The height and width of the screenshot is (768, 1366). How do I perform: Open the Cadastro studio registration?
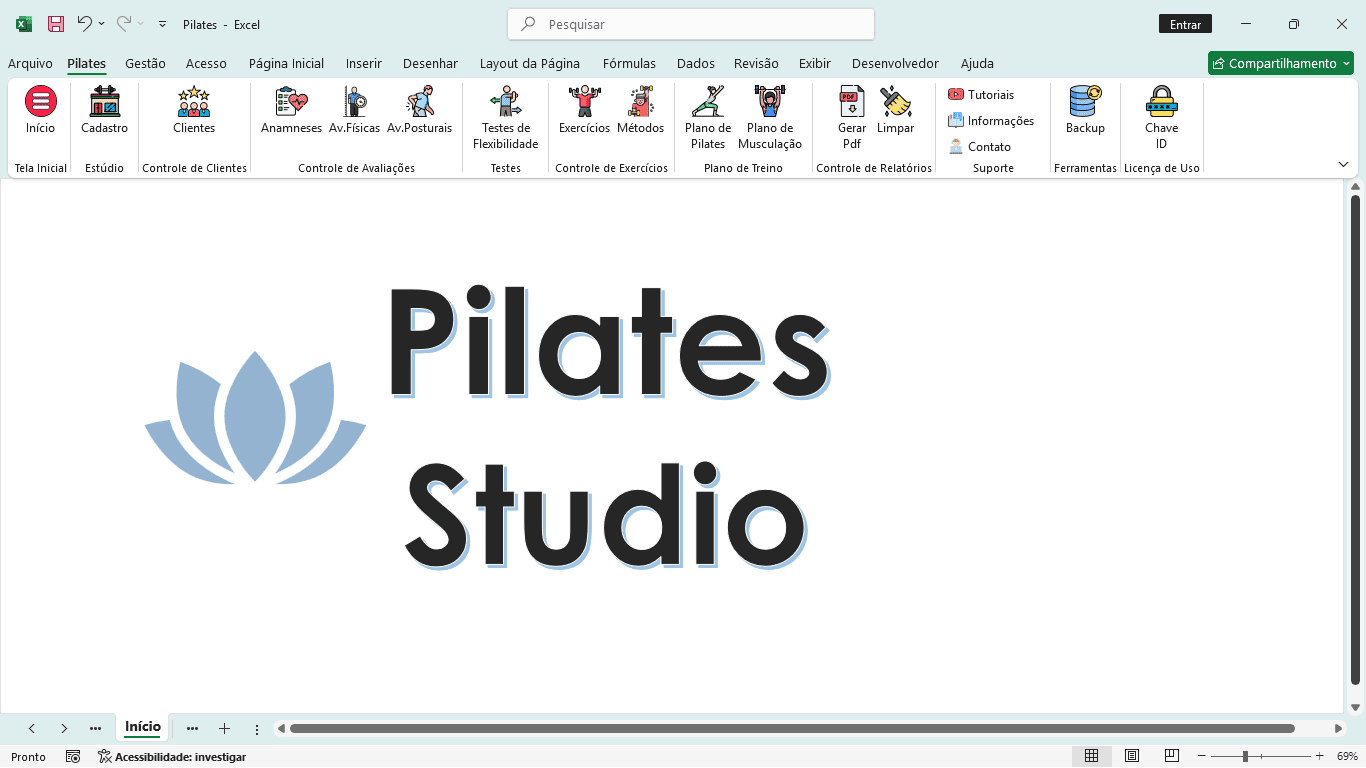click(x=104, y=110)
